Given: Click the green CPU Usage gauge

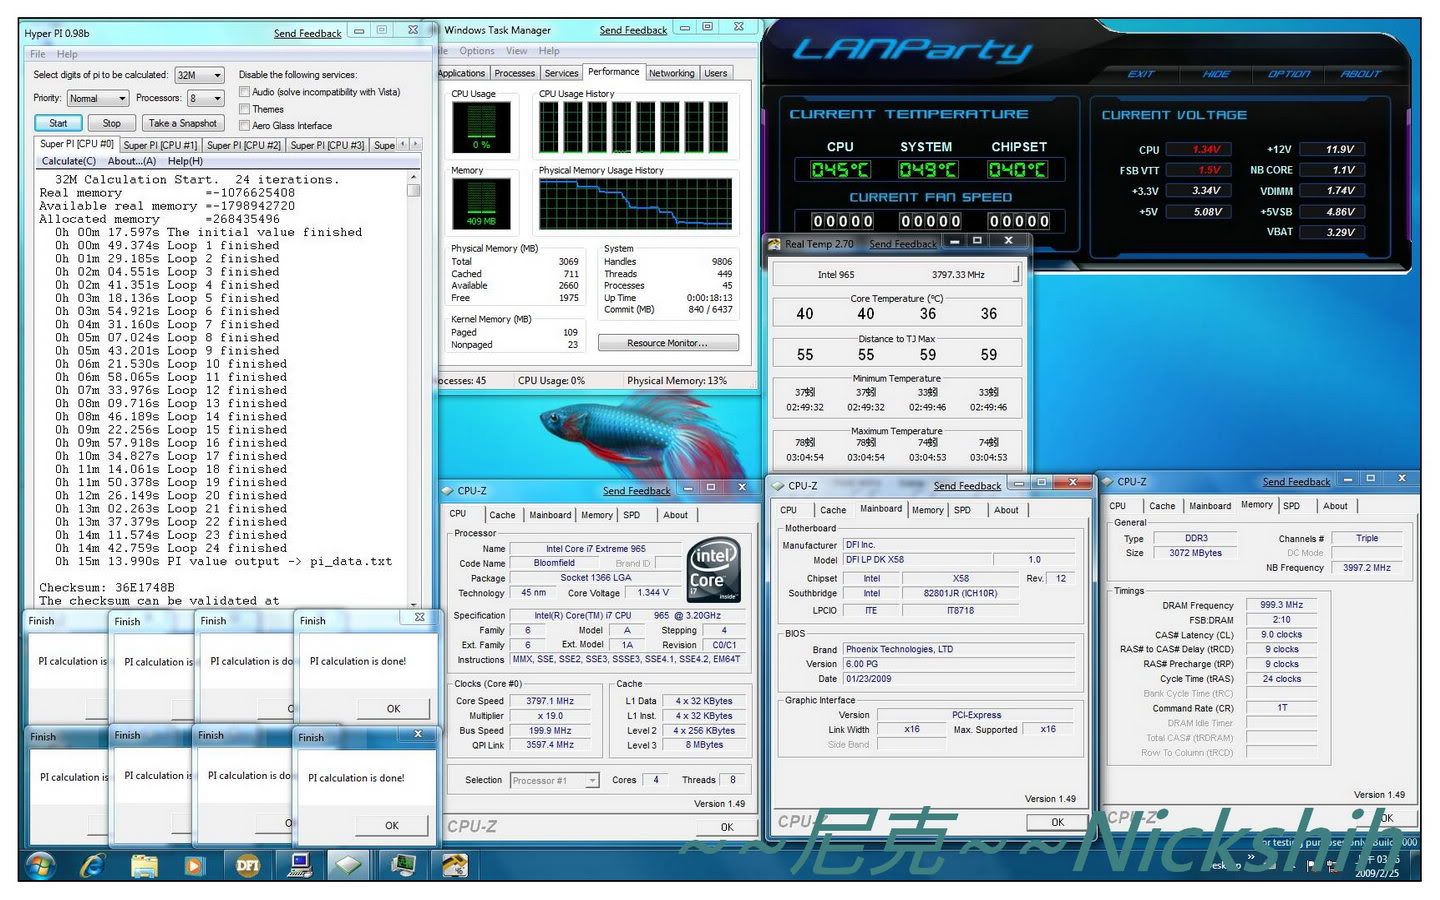Looking at the screenshot, I should (x=481, y=127).
